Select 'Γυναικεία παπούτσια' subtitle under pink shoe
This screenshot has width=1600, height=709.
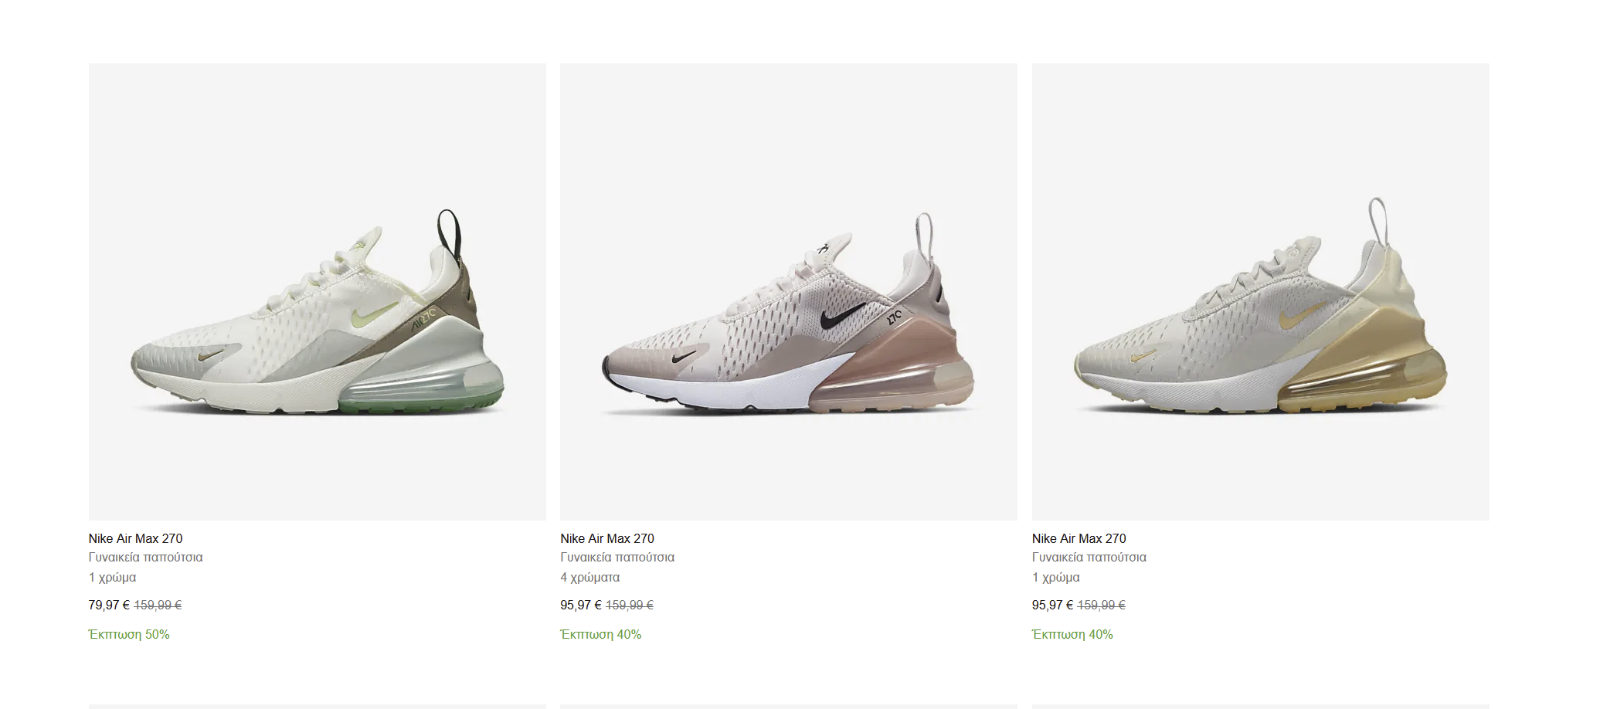click(x=617, y=557)
